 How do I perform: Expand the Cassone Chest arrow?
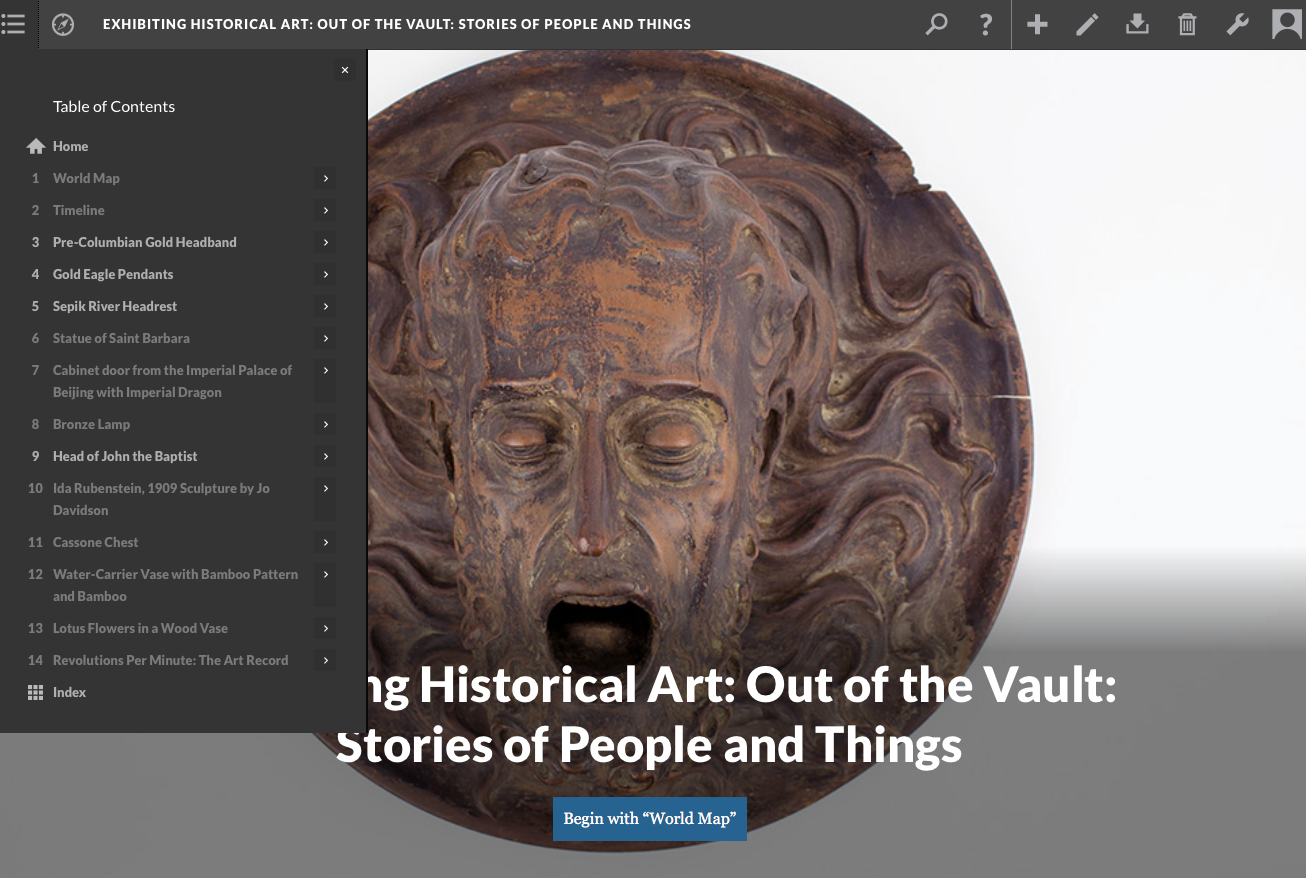point(326,542)
